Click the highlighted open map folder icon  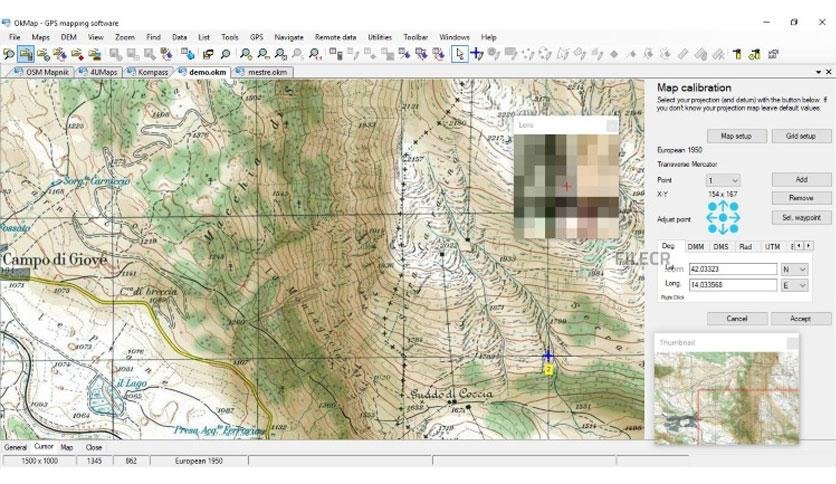point(26,54)
